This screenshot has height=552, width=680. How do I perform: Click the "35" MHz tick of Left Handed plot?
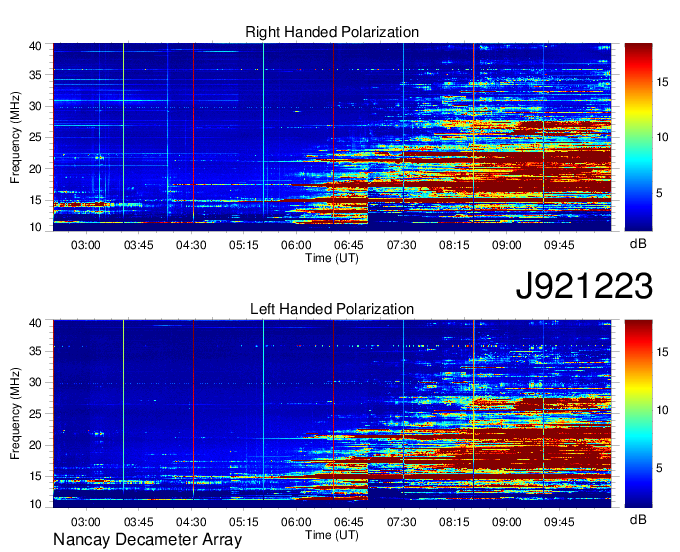coord(35,351)
